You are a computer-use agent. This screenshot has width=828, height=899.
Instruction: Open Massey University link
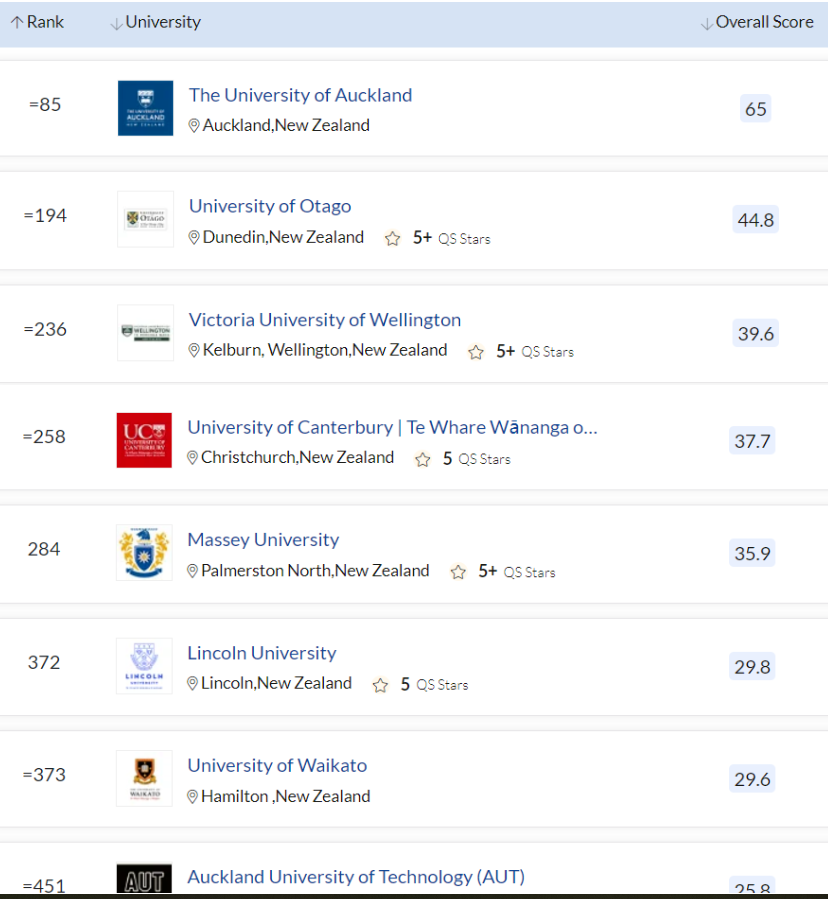click(263, 540)
